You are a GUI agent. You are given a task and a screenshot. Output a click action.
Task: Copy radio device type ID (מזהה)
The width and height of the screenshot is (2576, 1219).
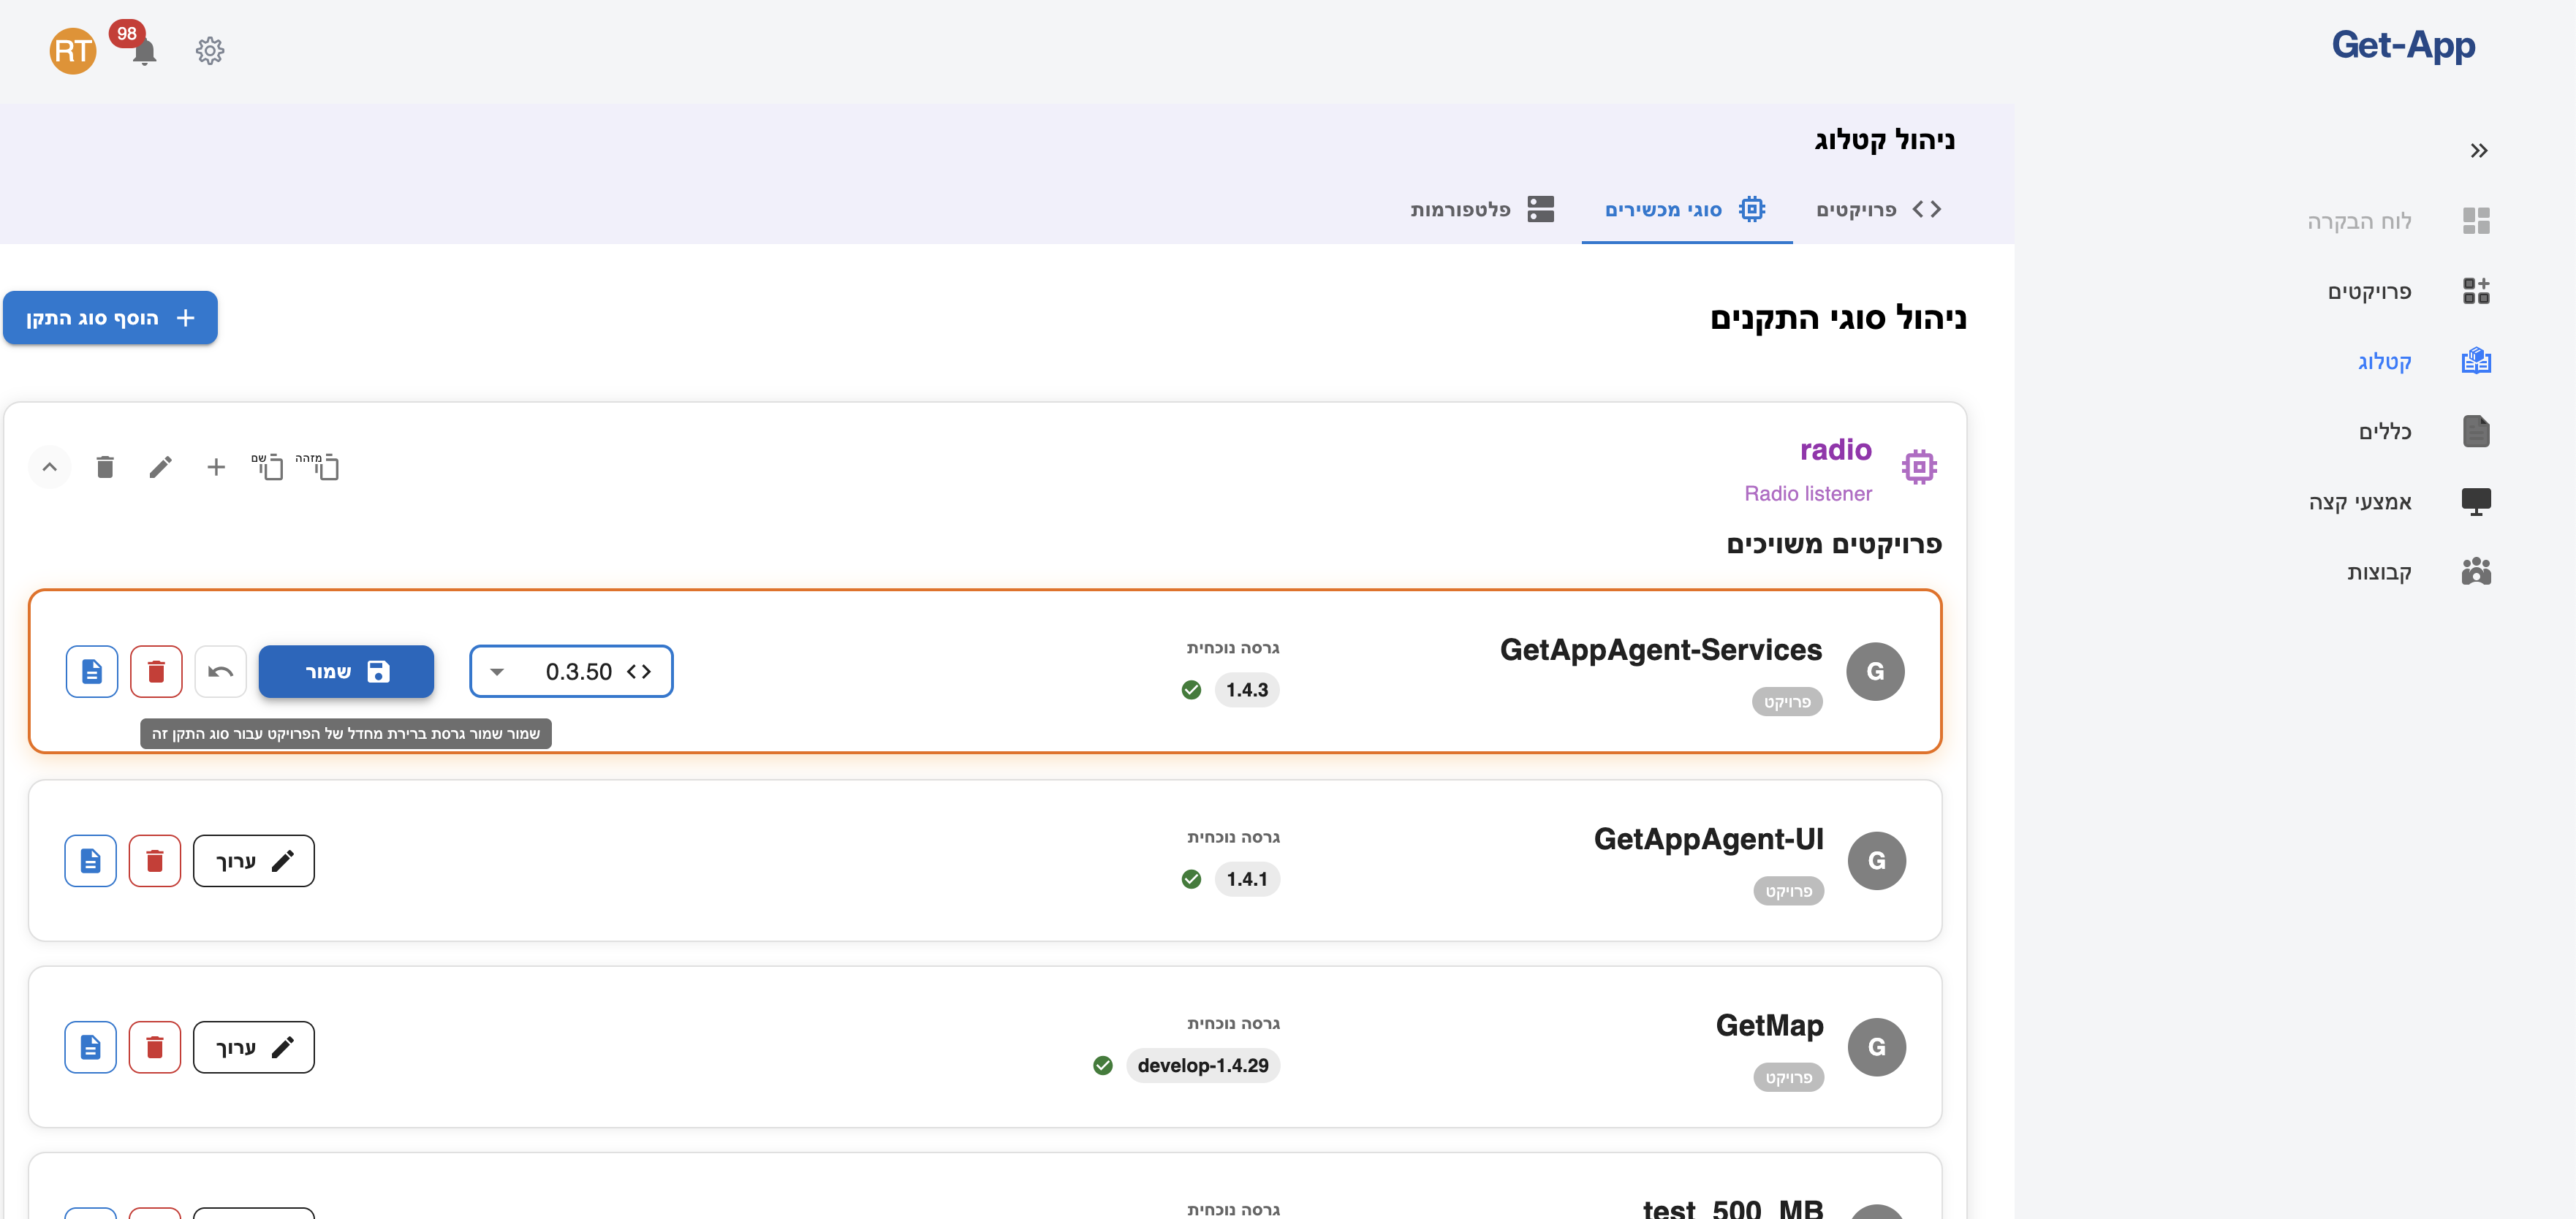318,467
